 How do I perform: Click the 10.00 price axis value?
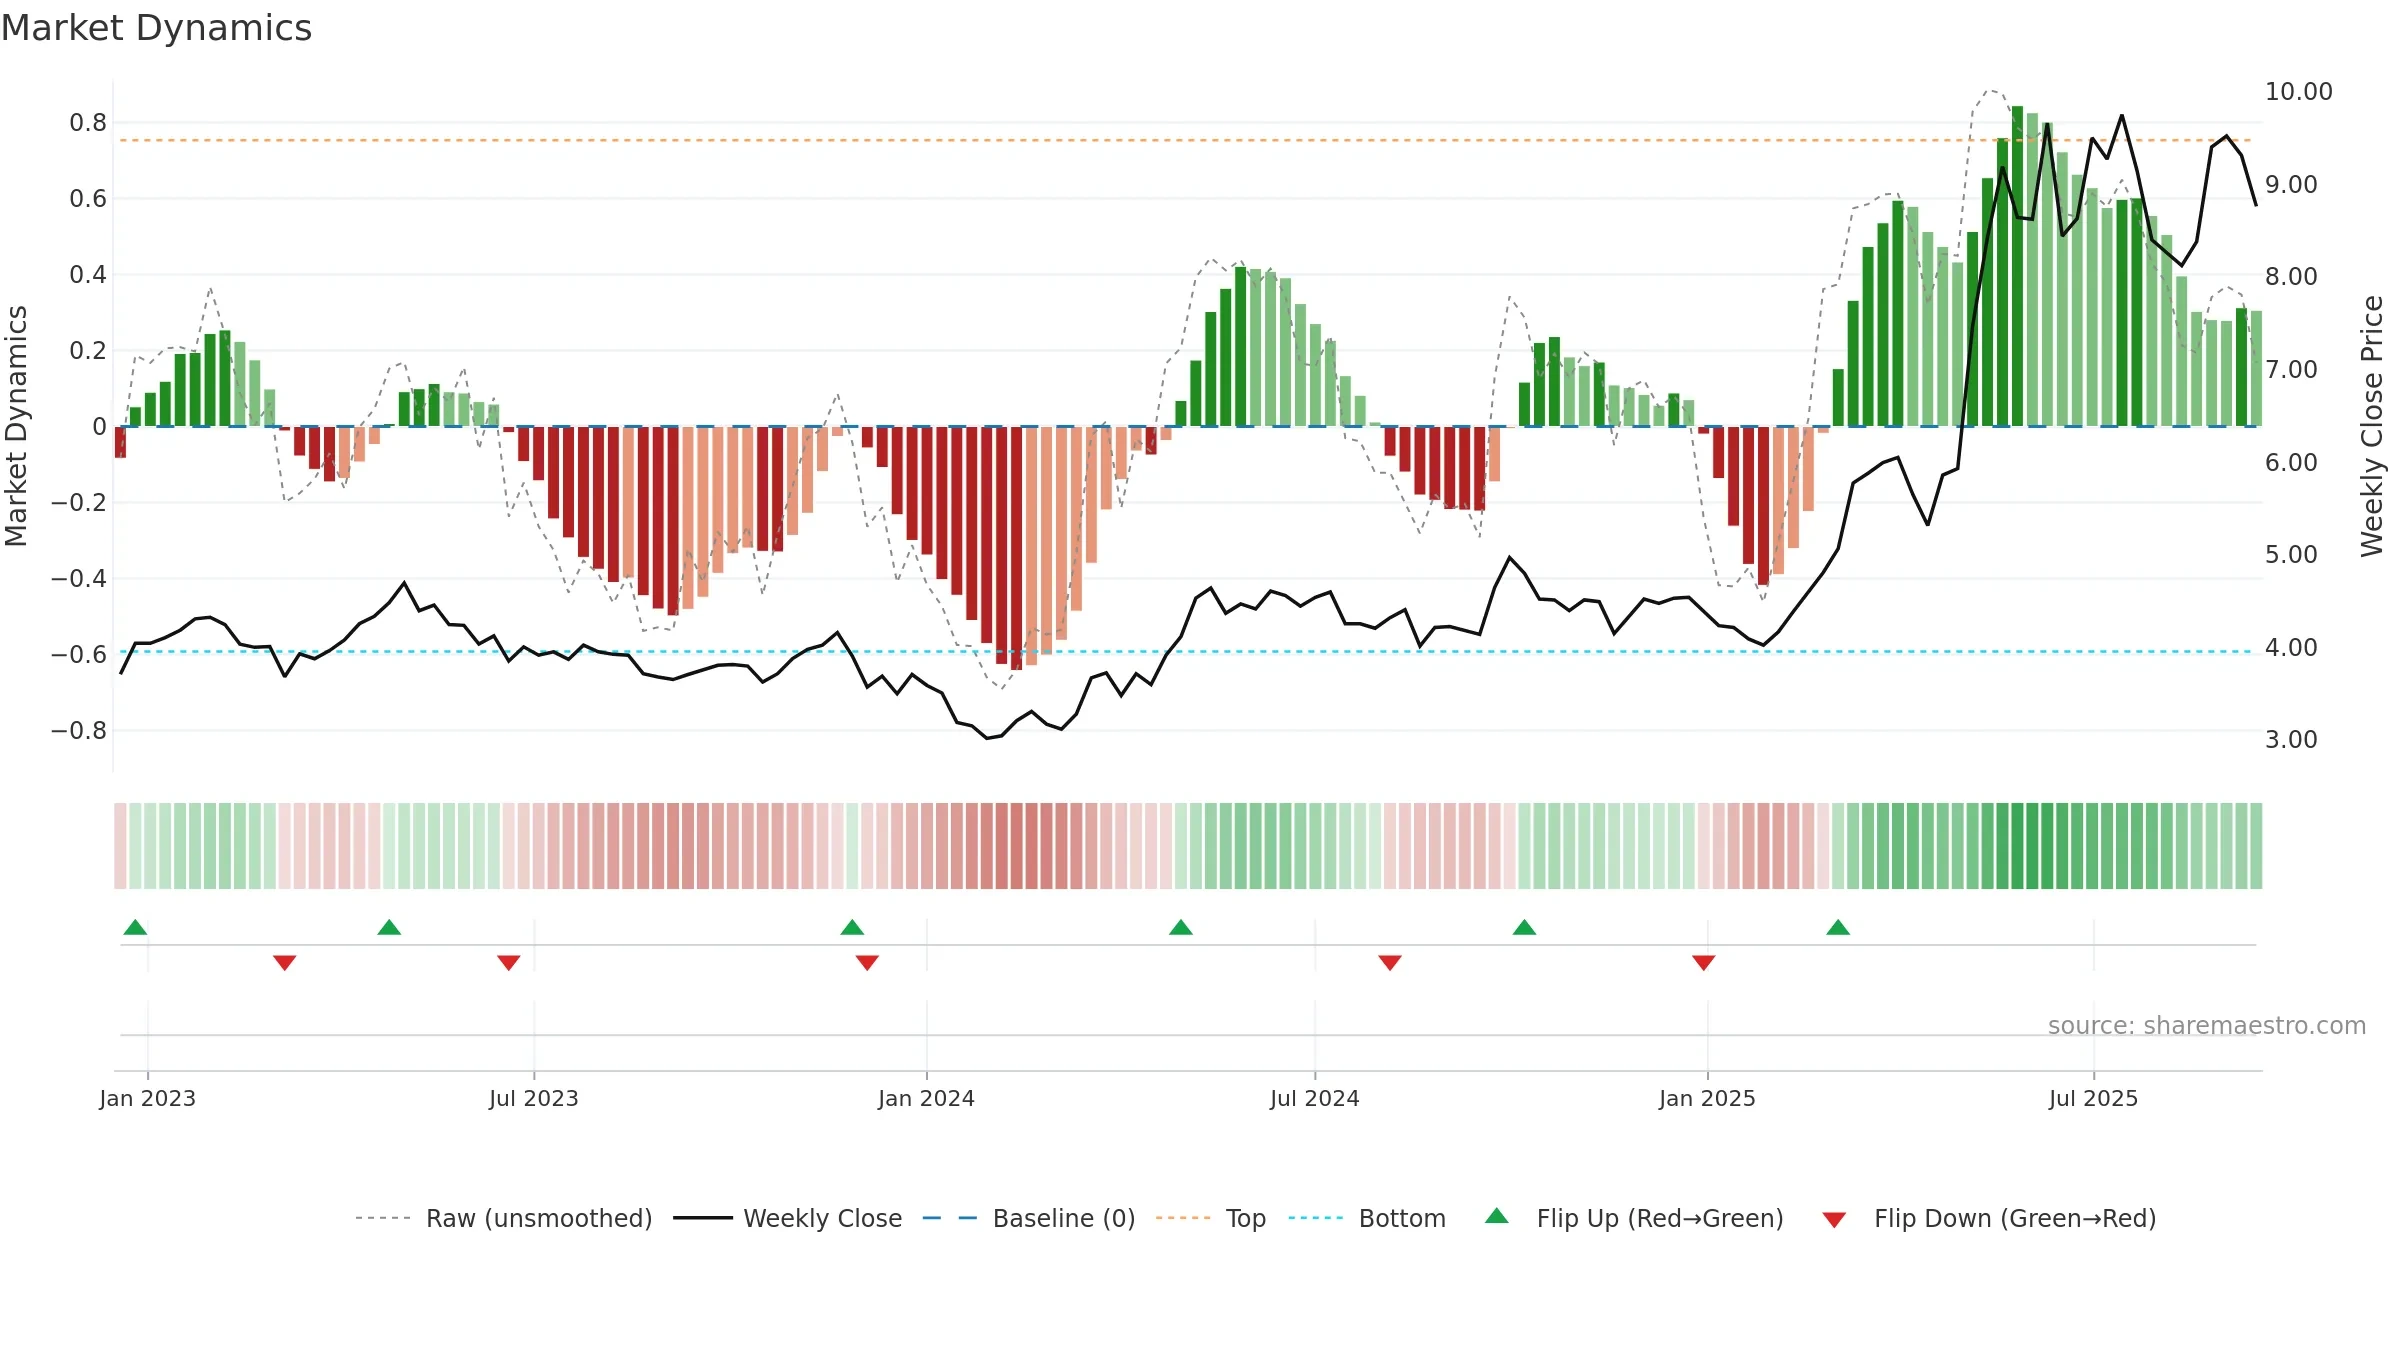2298,92
